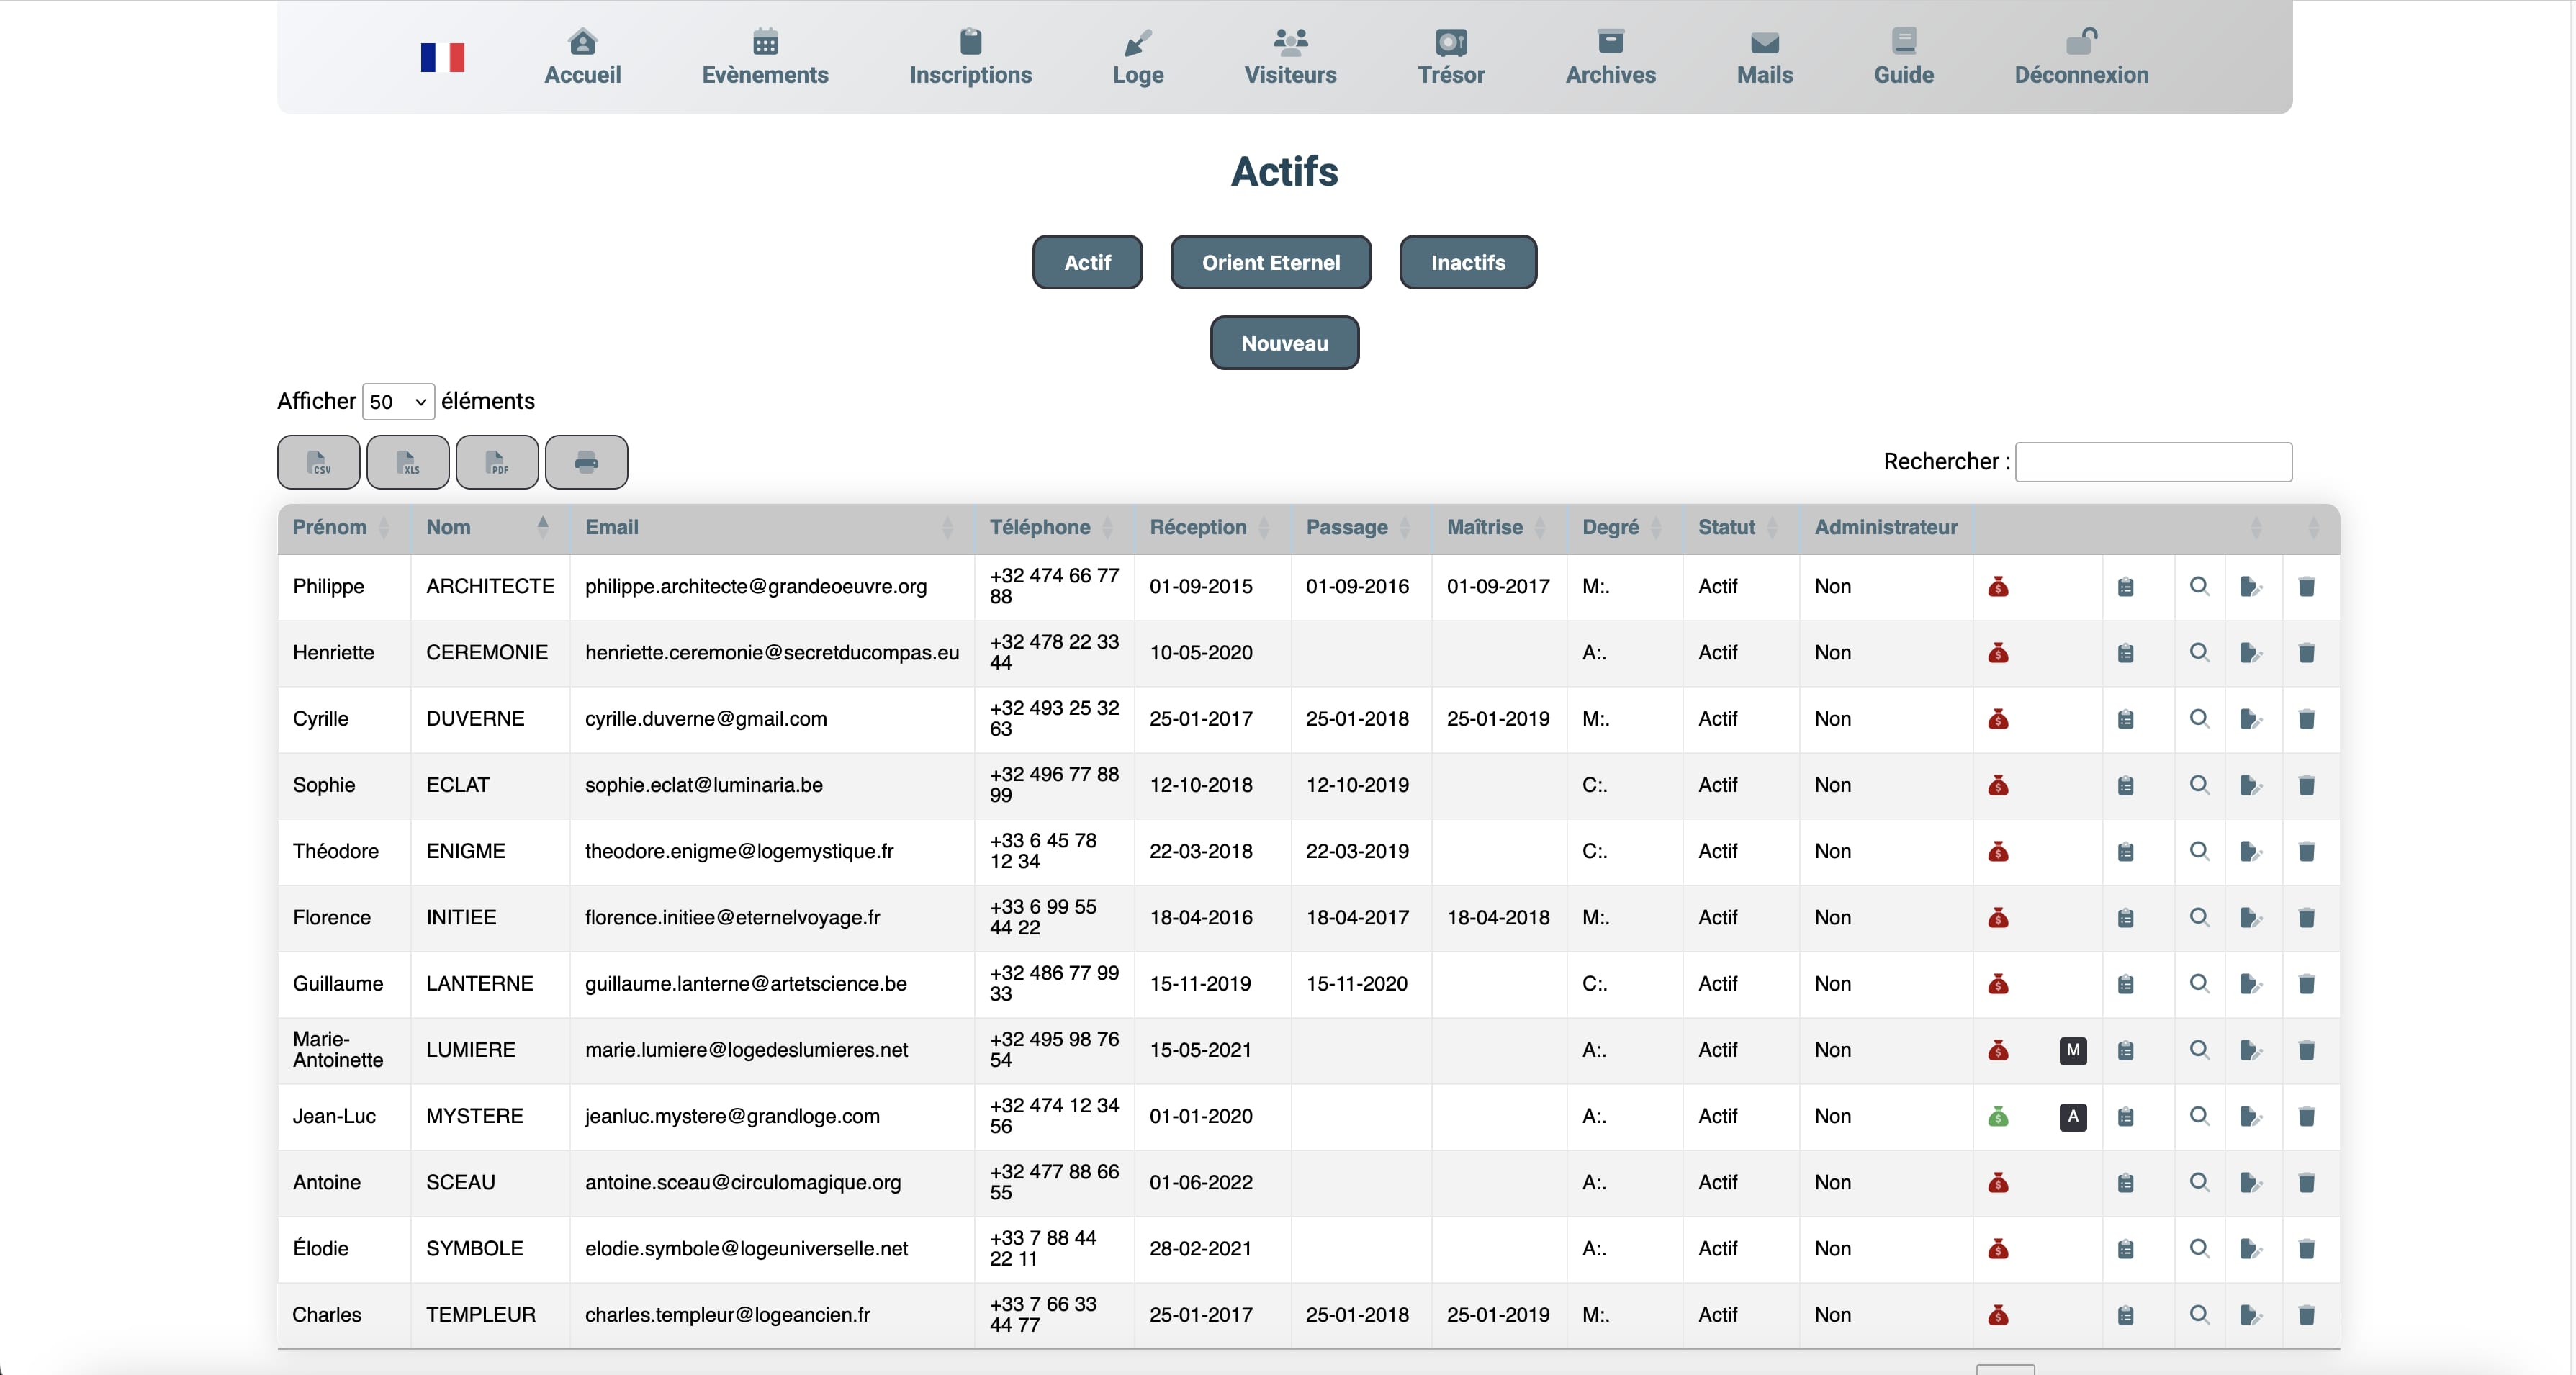Click the French flag language icon
This screenshot has width=2576, height=1375.
click(x=442, y=57)
